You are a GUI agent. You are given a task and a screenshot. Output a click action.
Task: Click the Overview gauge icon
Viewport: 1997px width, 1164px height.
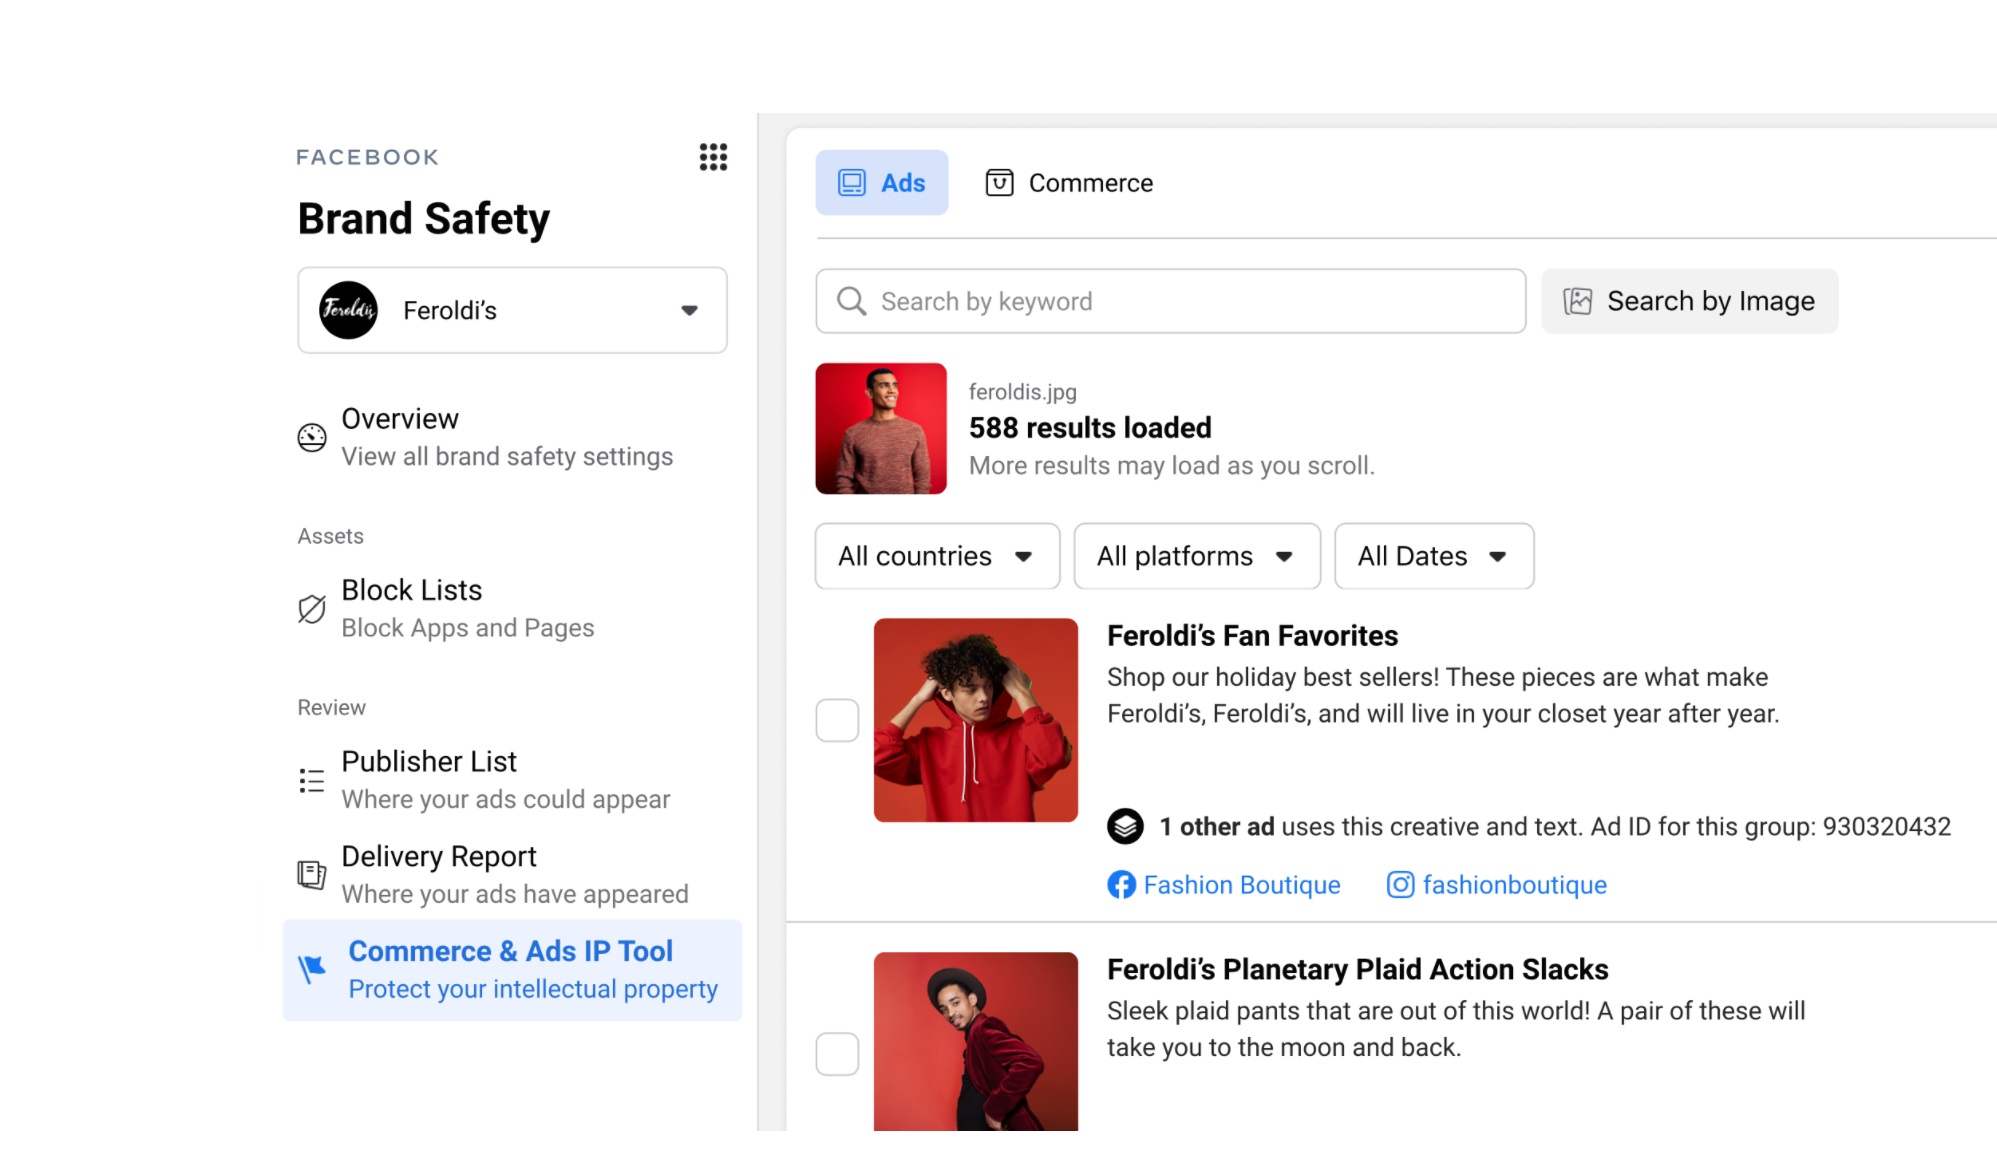click(312, 437)
